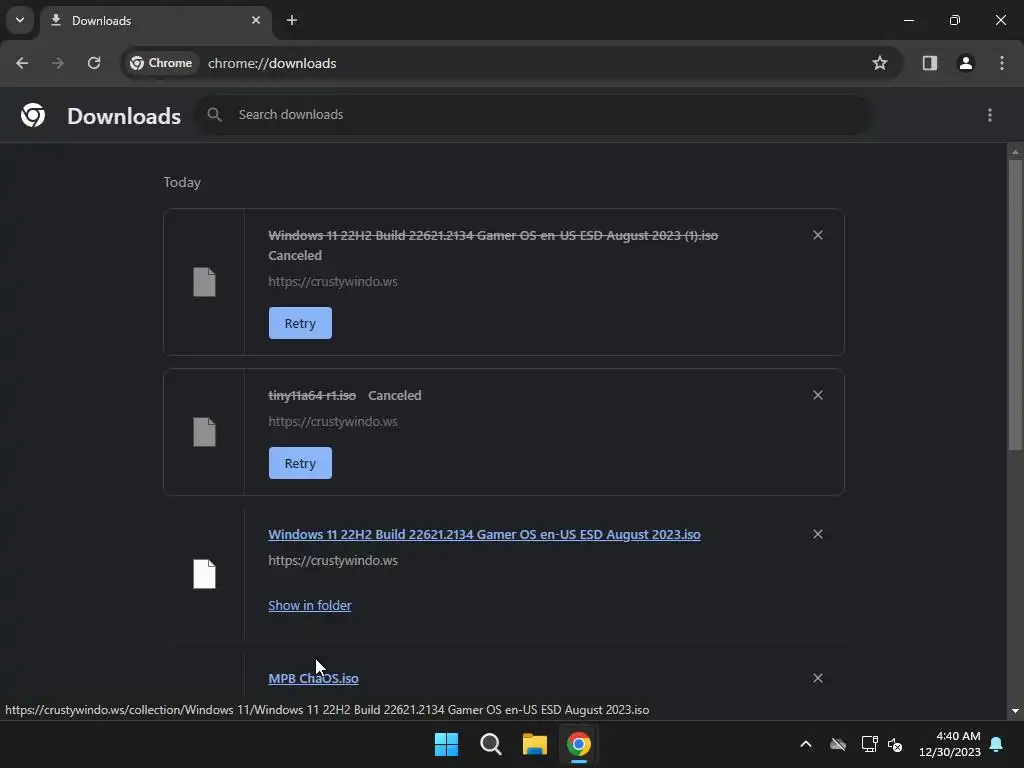Click the white file icon of completed Gamer OS iso
Viewport: 1024px width, 768px height.
coord(204,574)
